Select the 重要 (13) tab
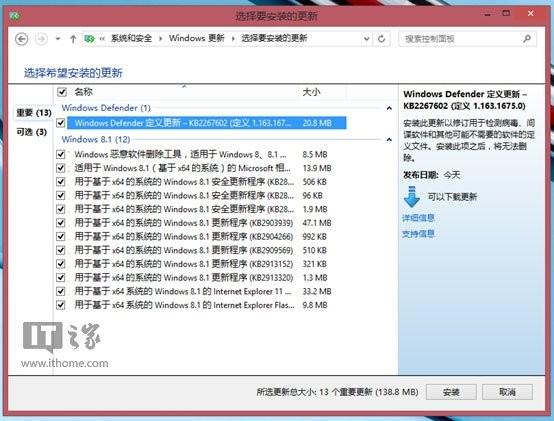Viewport: 554px width, 421px height. pyautogui.click(x=34, y=113)
